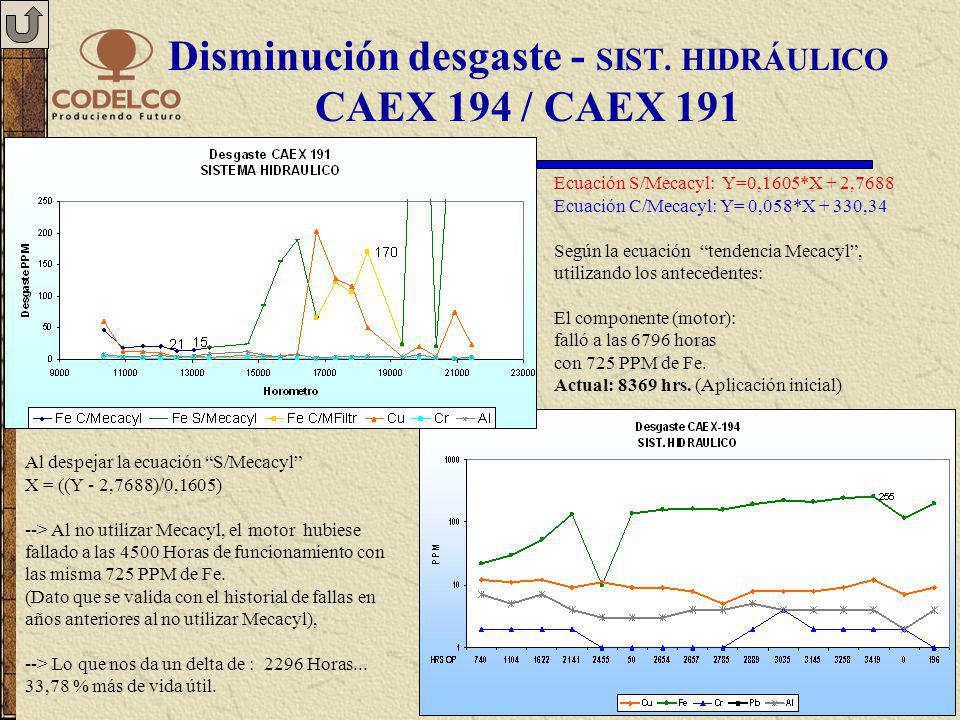Click the red 'Ecuación S/Mecacyl' text

tap(724, 183)
